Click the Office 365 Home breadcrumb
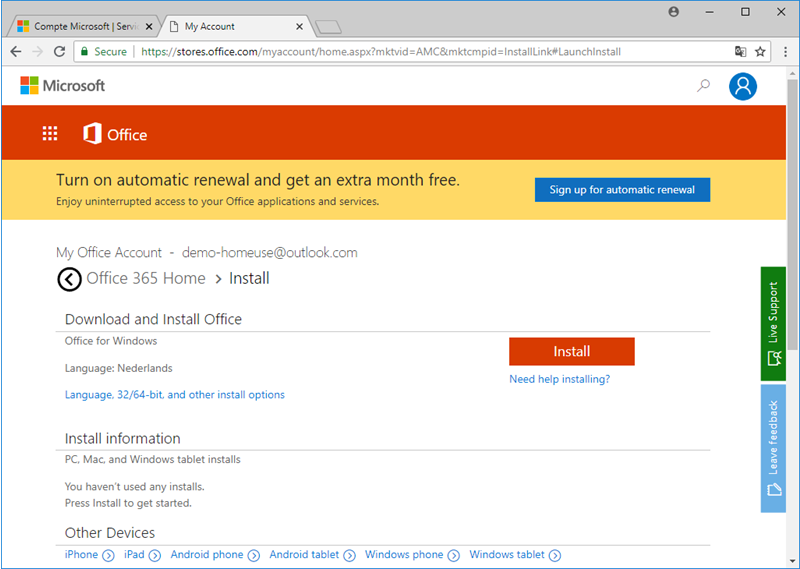 [146, 278]
